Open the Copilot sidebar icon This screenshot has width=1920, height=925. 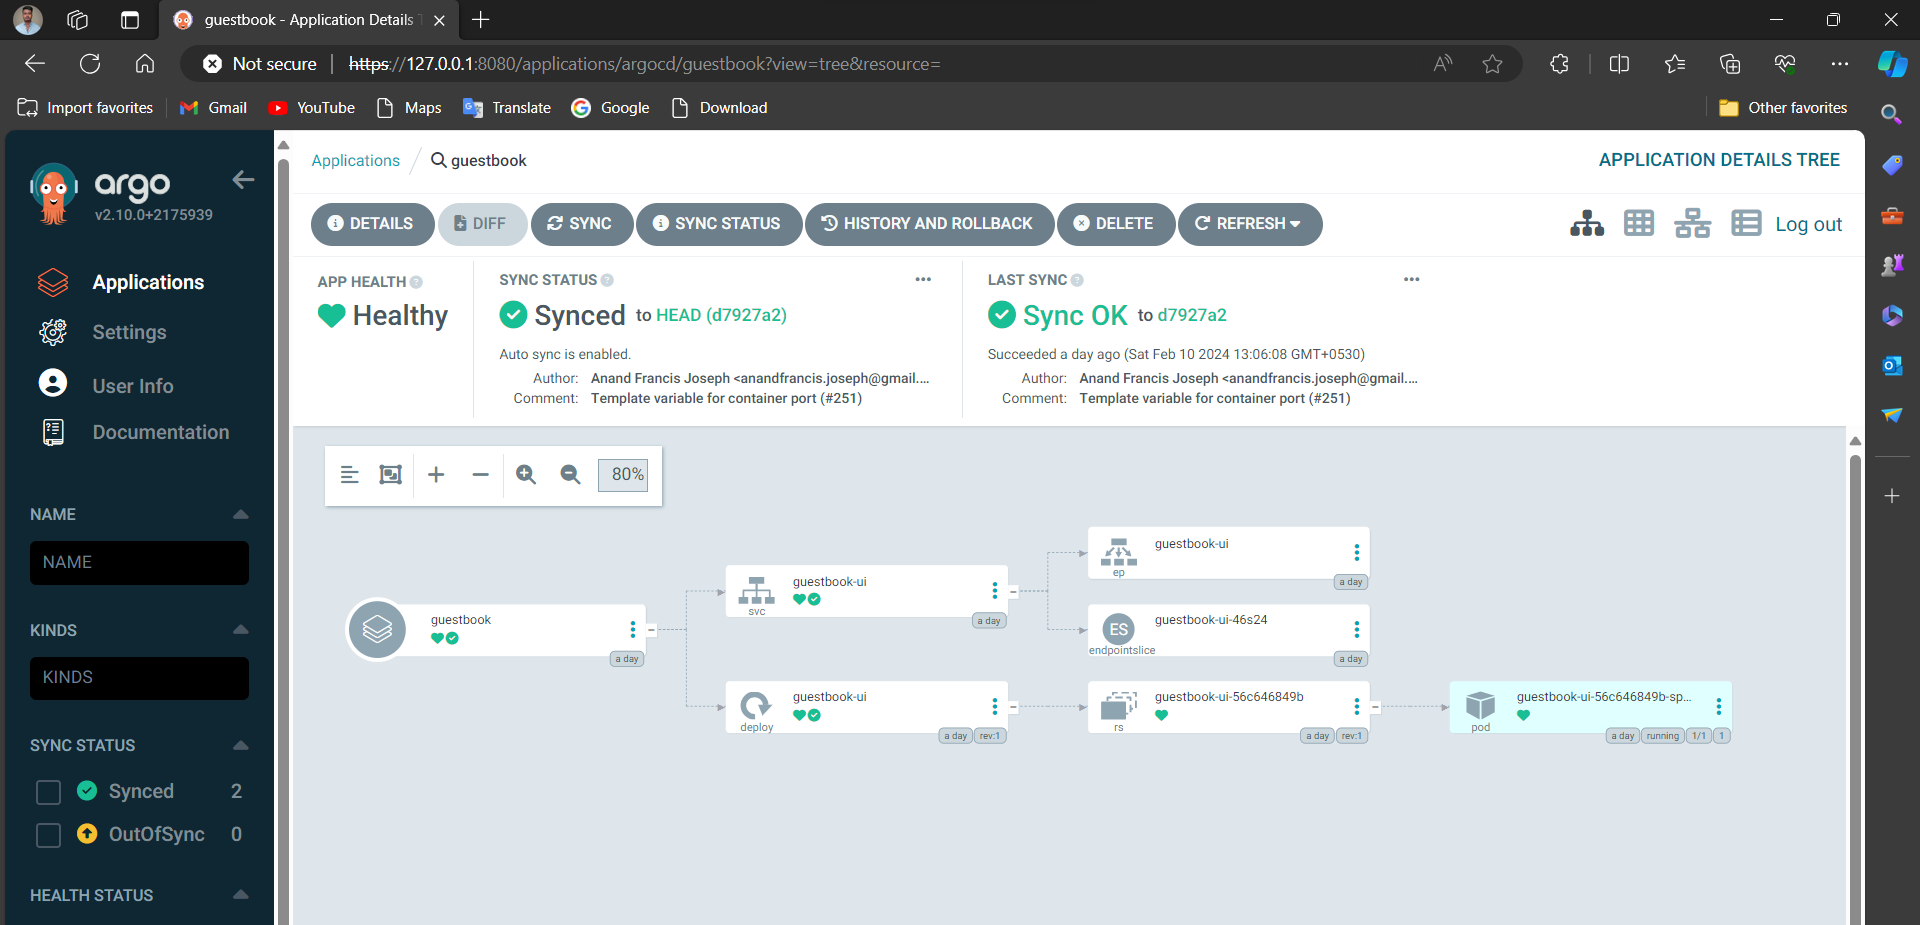coord(1891,64)
